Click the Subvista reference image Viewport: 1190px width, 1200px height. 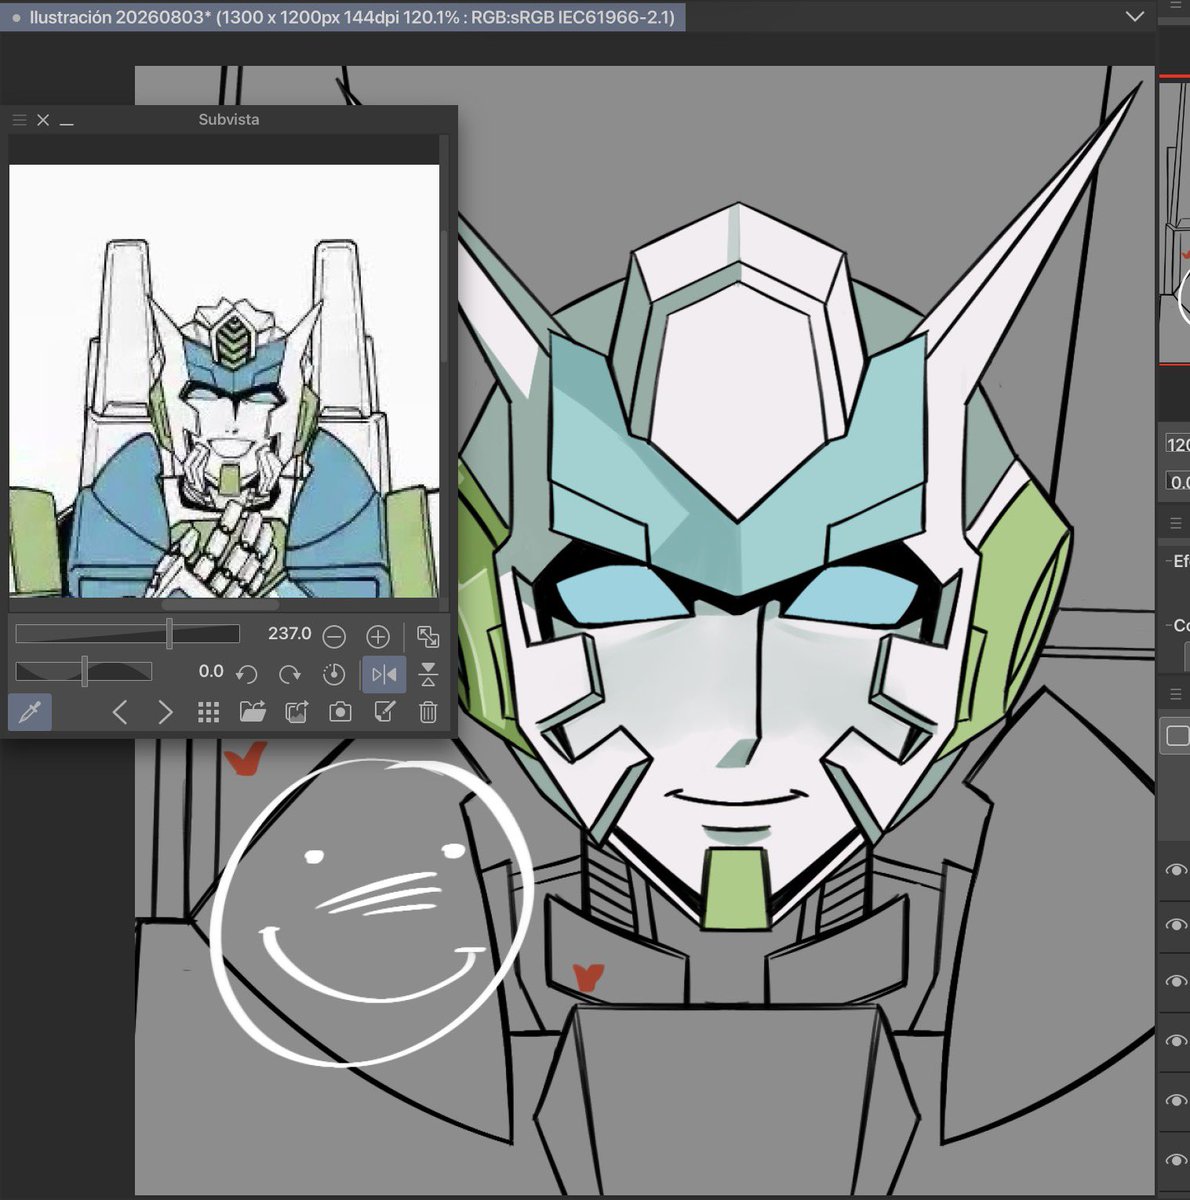(x=224, y=381)
